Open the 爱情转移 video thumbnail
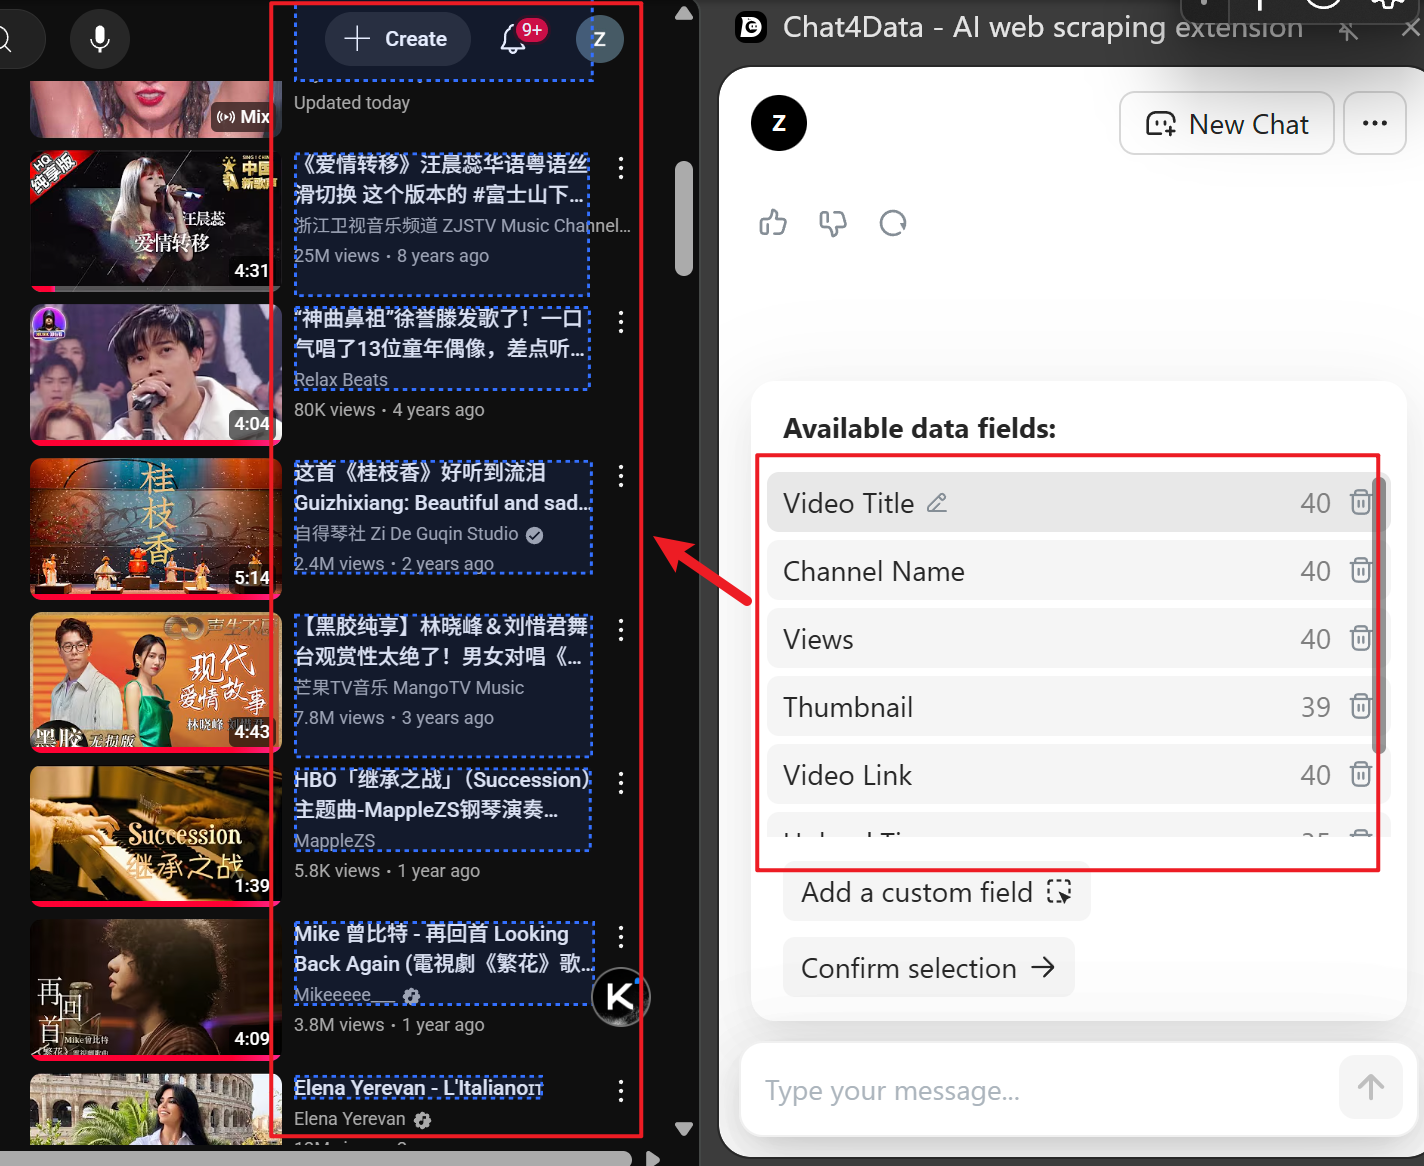Screen dimensions: 1424x1166 (155, 220)
